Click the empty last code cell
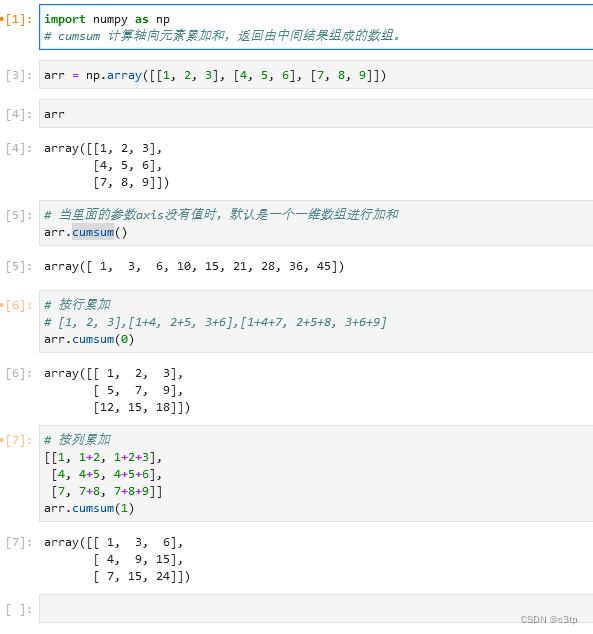 pos(316,609)
